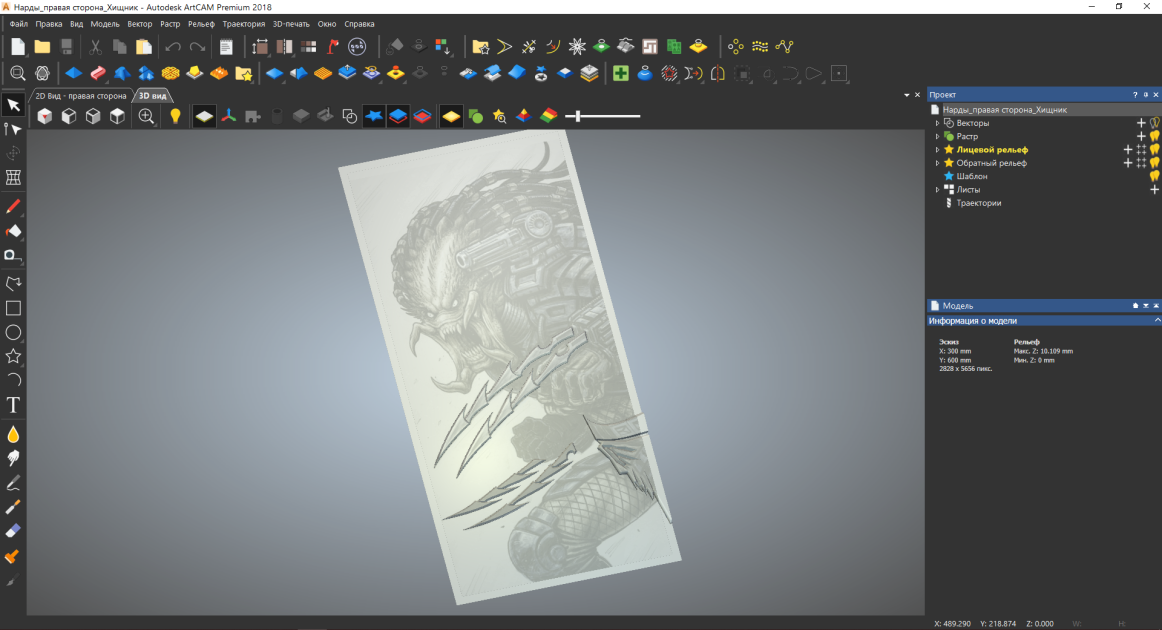
Task: Select the node editing tool
Action: point(13,129)
